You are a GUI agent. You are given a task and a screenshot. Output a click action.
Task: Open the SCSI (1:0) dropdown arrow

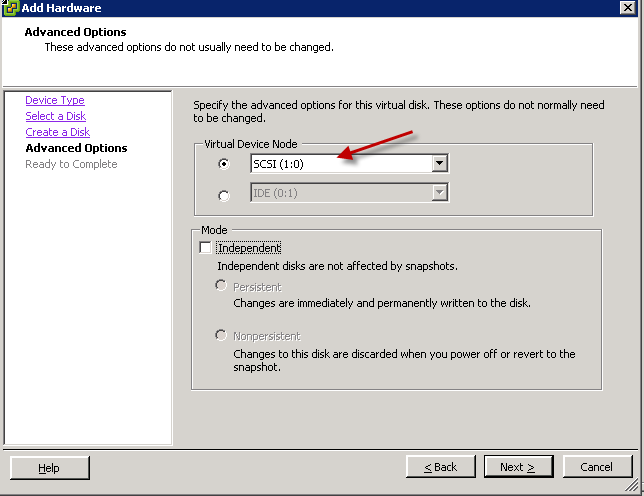[439, 163]
